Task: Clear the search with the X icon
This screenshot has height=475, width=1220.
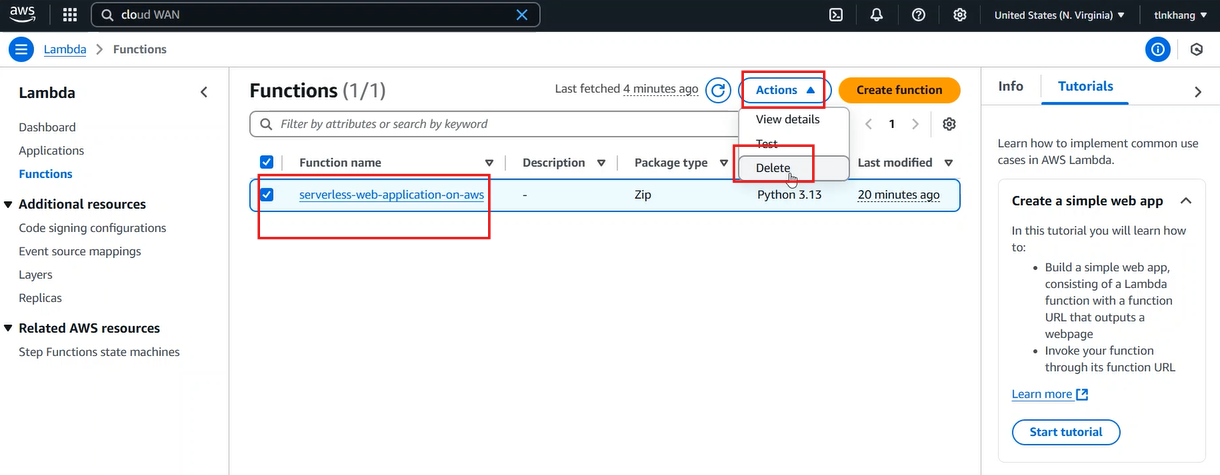Action: [521, 15]
